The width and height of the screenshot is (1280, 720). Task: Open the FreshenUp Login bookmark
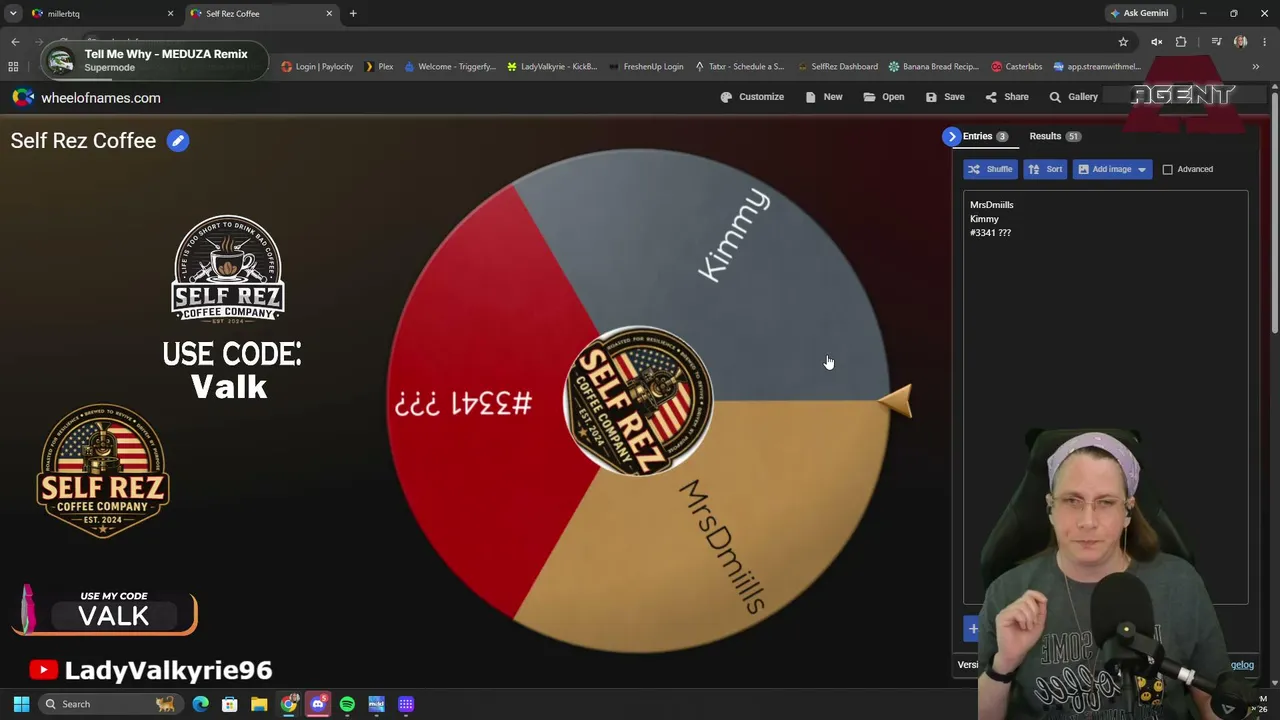[646, 67]
